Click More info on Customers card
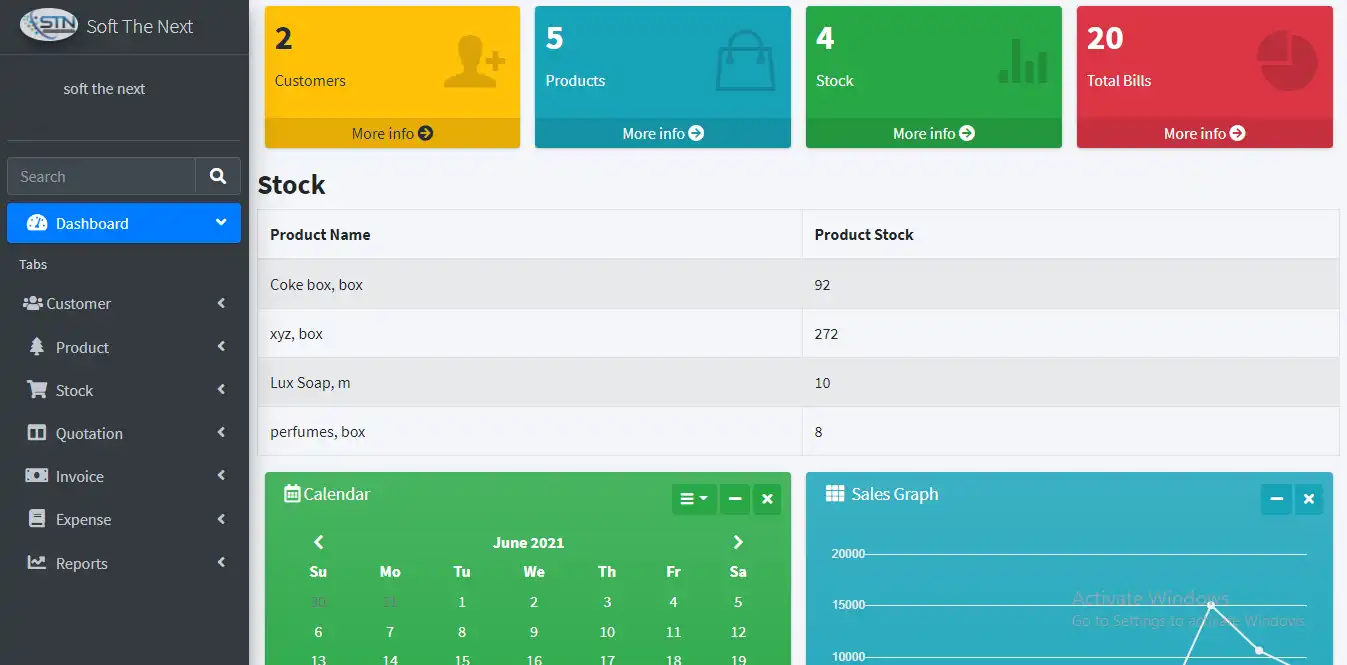This screenshot has width=1347, height=665. [x=392, y=133]
